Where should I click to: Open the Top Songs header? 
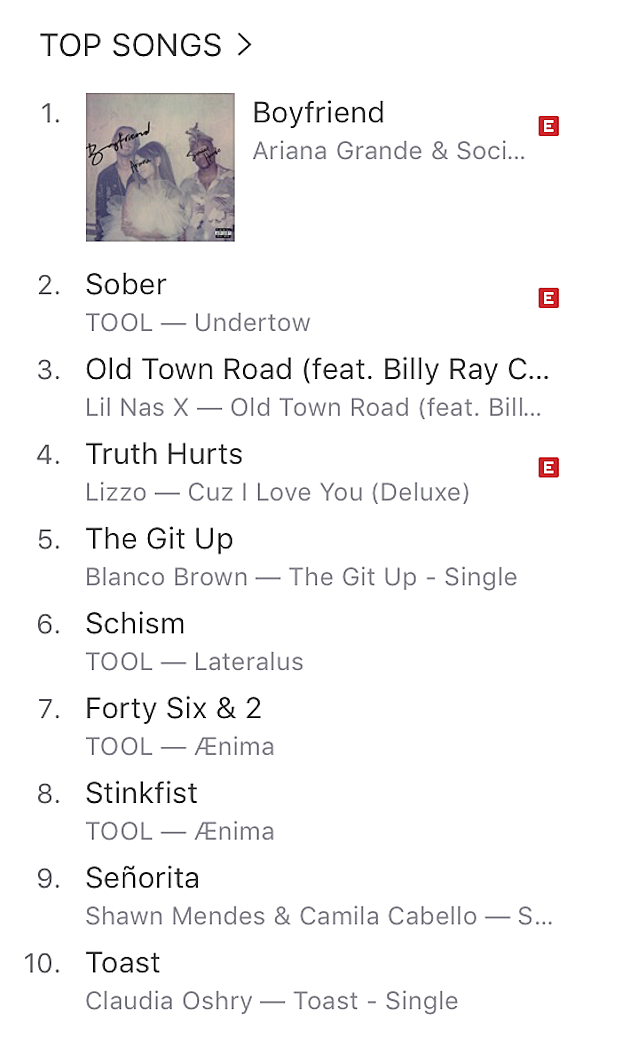pos(131,45)
